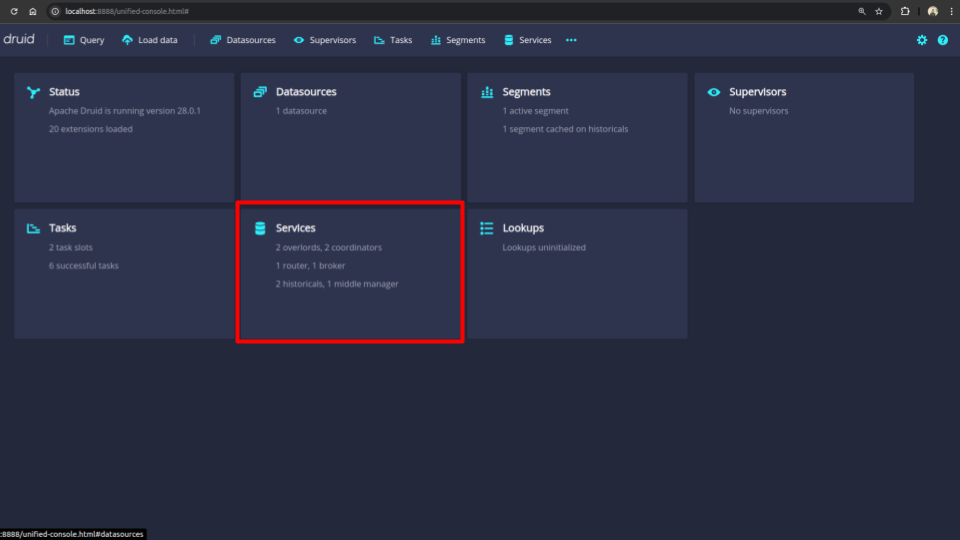Click the Services card database icon

pyautogui.click(x=261, y=228)
